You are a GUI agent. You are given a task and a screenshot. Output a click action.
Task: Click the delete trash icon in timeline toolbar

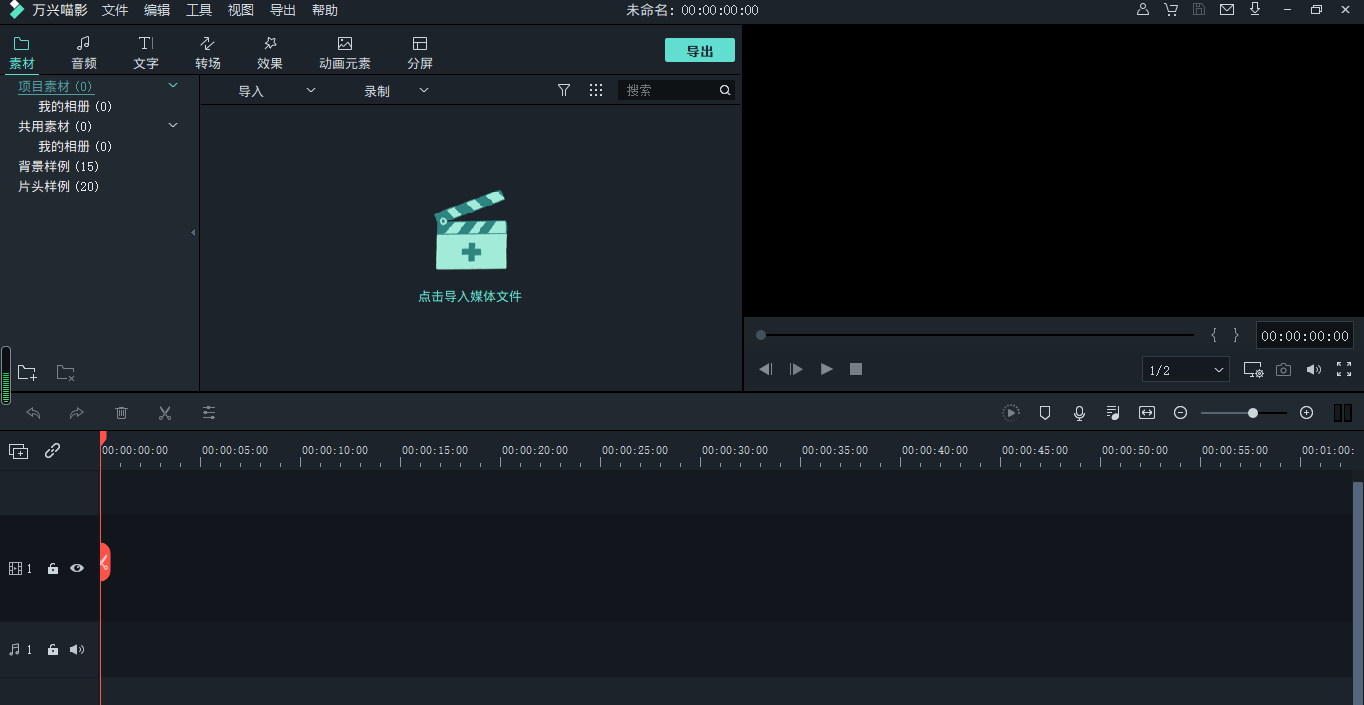pos(121,413)
